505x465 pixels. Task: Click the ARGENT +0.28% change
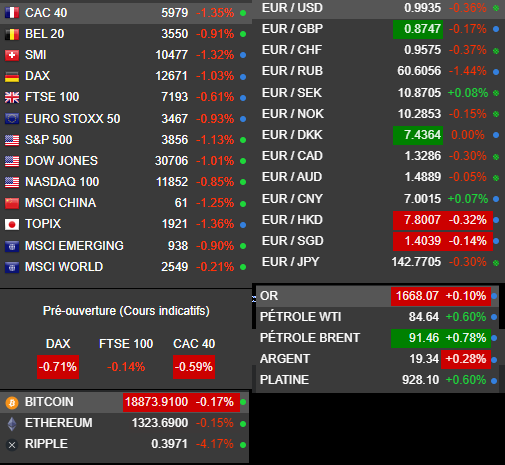pos(466,359)
